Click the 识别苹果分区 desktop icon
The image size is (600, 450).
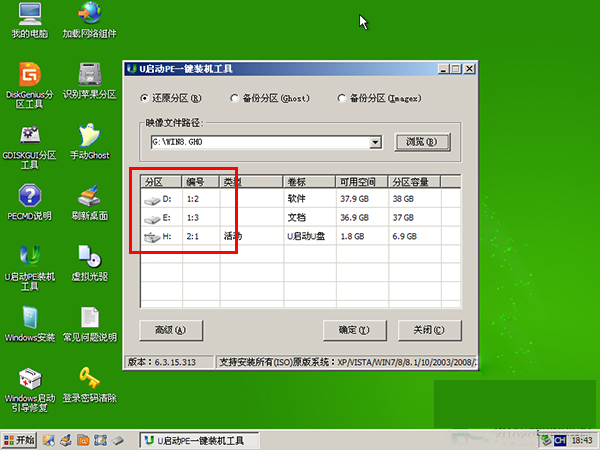(90, 81)
